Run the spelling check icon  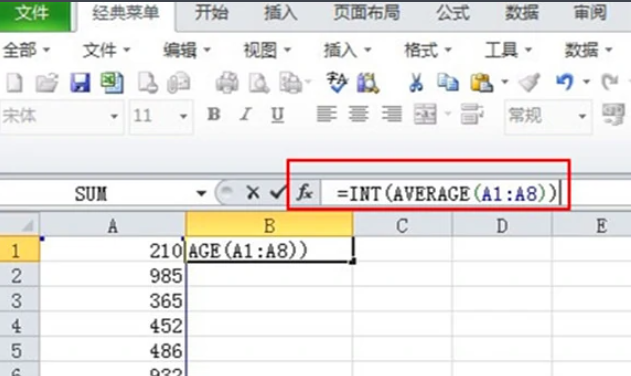336,82
